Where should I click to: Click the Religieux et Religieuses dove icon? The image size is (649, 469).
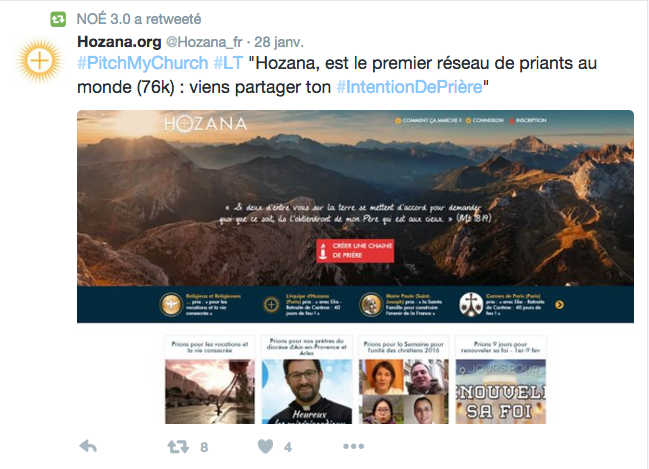[x=171, y=305]
